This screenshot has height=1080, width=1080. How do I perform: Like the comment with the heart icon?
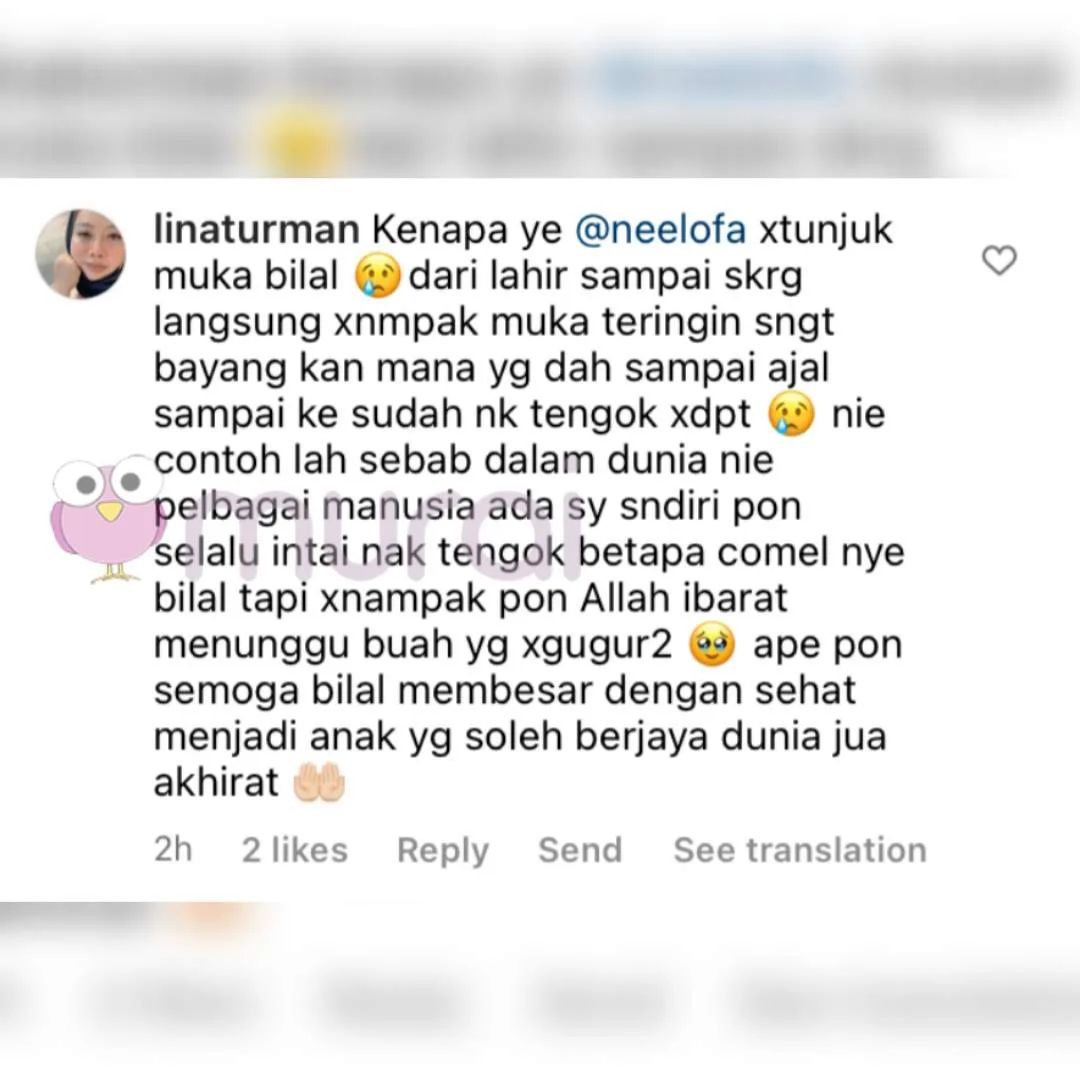[999, 260]
